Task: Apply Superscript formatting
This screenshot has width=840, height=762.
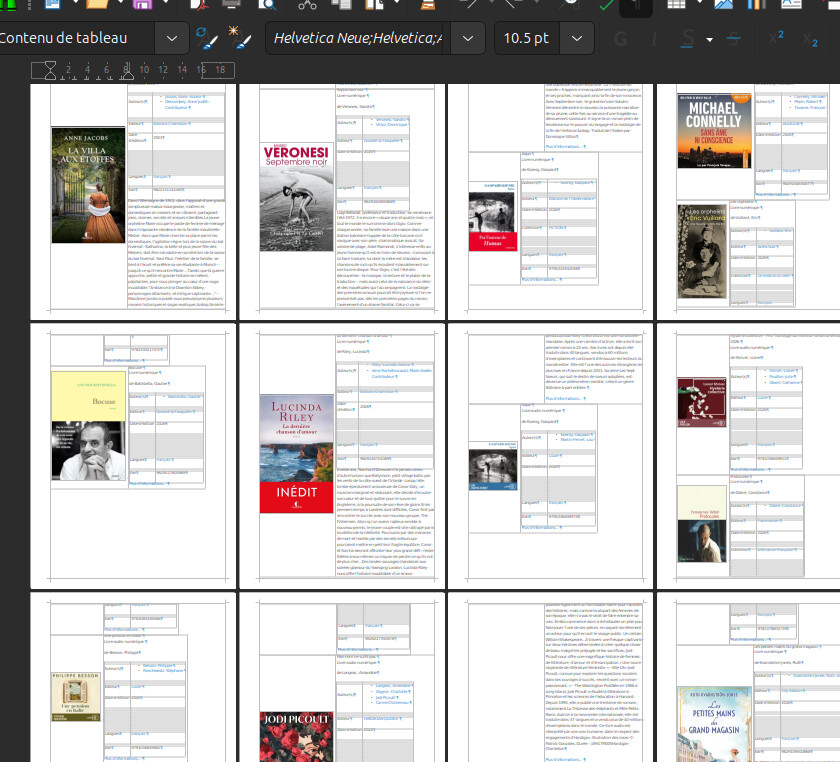Action: 776,39
